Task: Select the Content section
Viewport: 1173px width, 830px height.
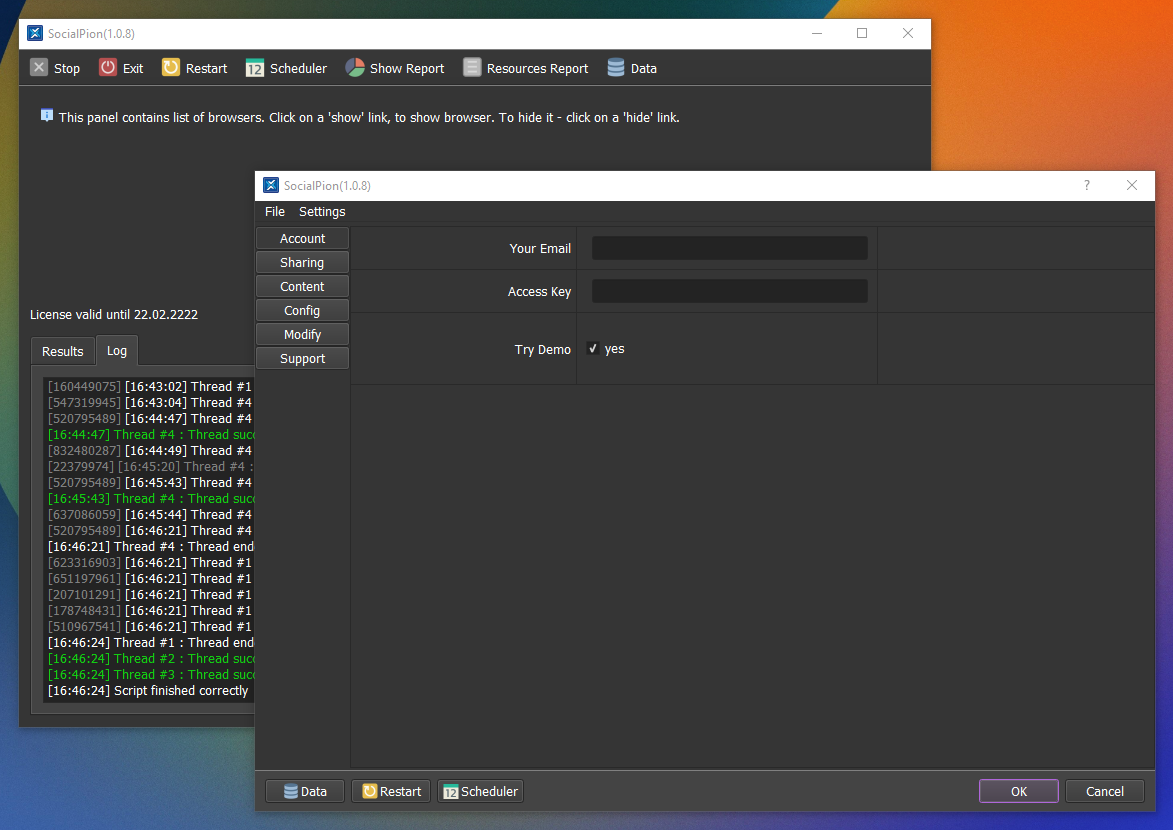Action: [302, 286]
